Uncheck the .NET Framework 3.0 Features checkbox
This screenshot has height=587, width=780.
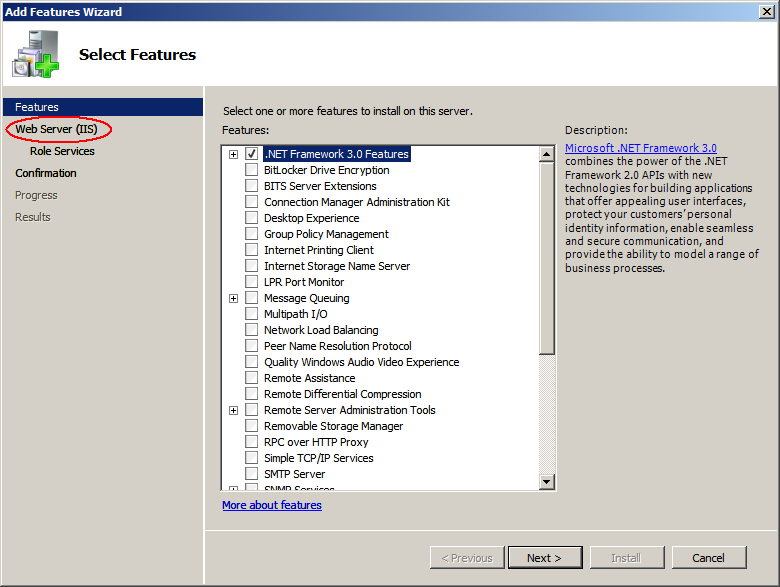[x=252, y=154]
